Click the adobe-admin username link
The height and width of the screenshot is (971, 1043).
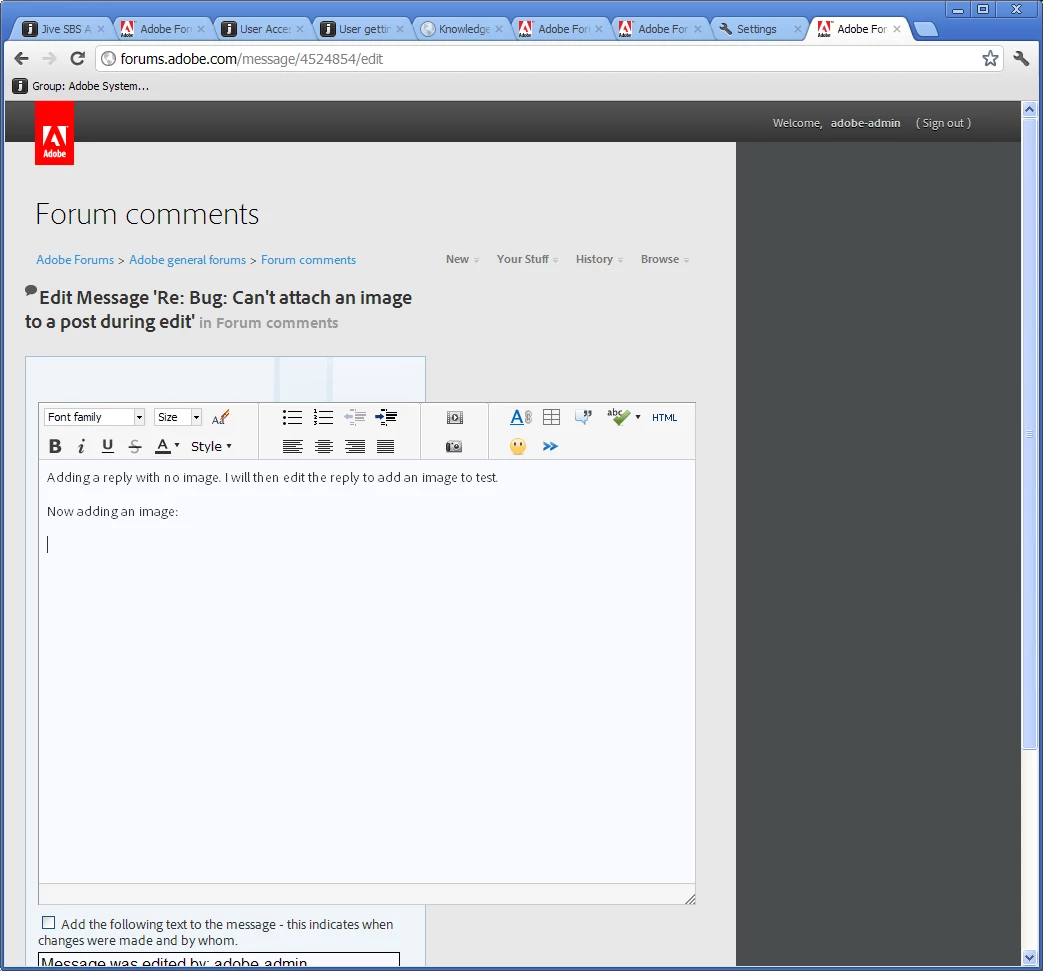click(x=865, y=123)
